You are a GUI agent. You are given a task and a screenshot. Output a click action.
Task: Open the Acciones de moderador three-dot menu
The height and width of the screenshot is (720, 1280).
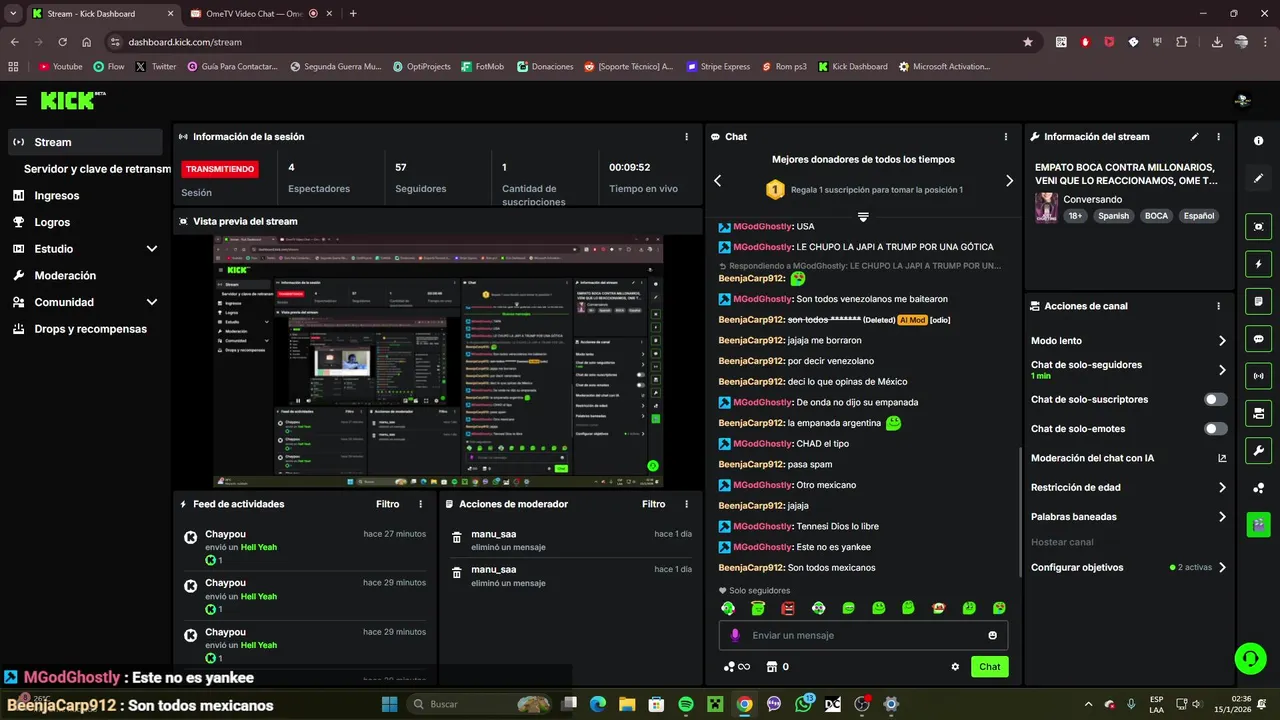coord(686,504)
